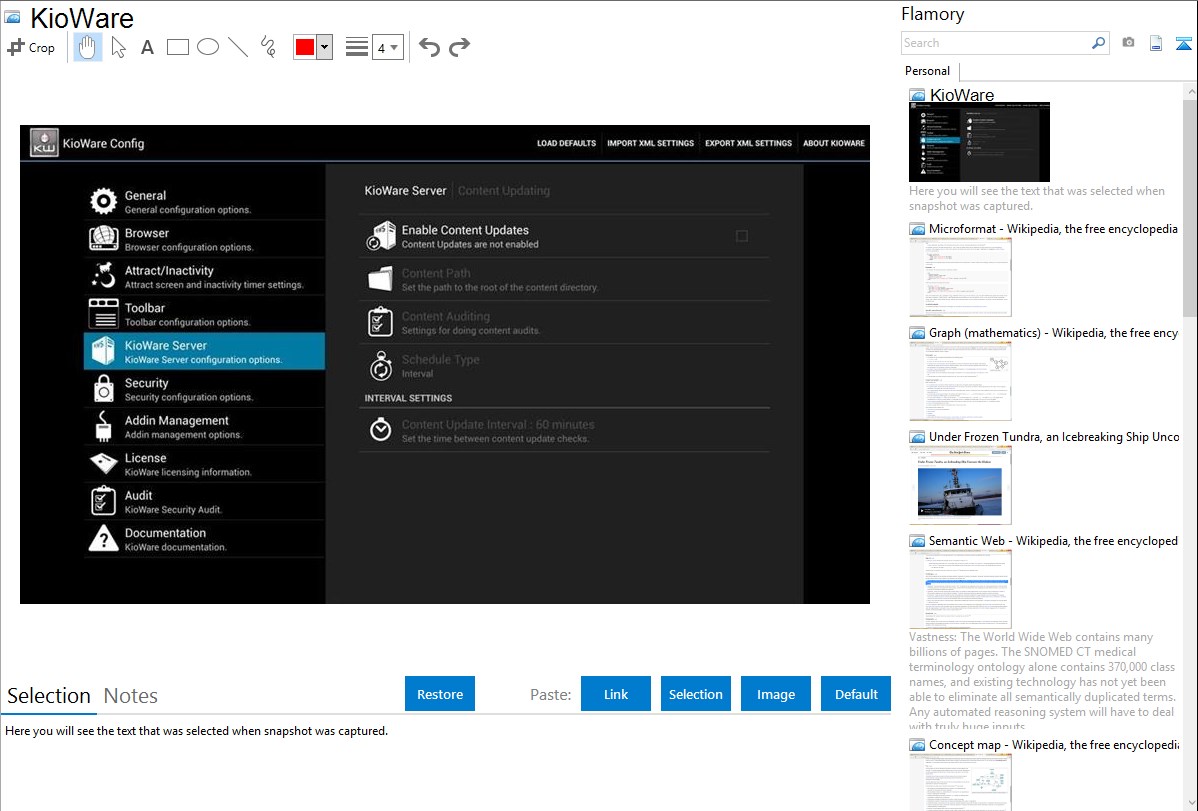Click the Flamory app icon beside the KioWare title

click(12, 17)
